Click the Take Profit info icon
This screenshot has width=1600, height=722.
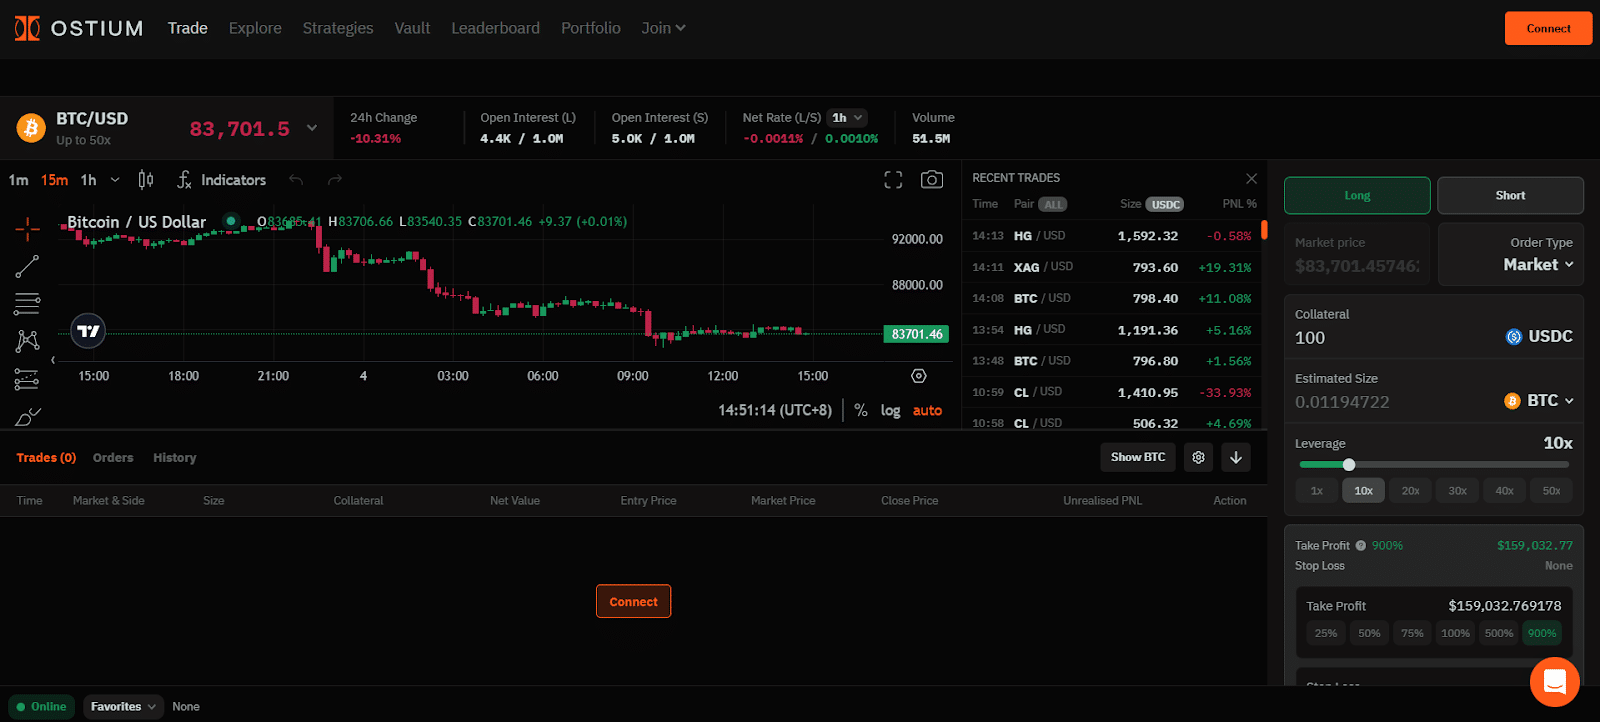(x=1360, y=546)
